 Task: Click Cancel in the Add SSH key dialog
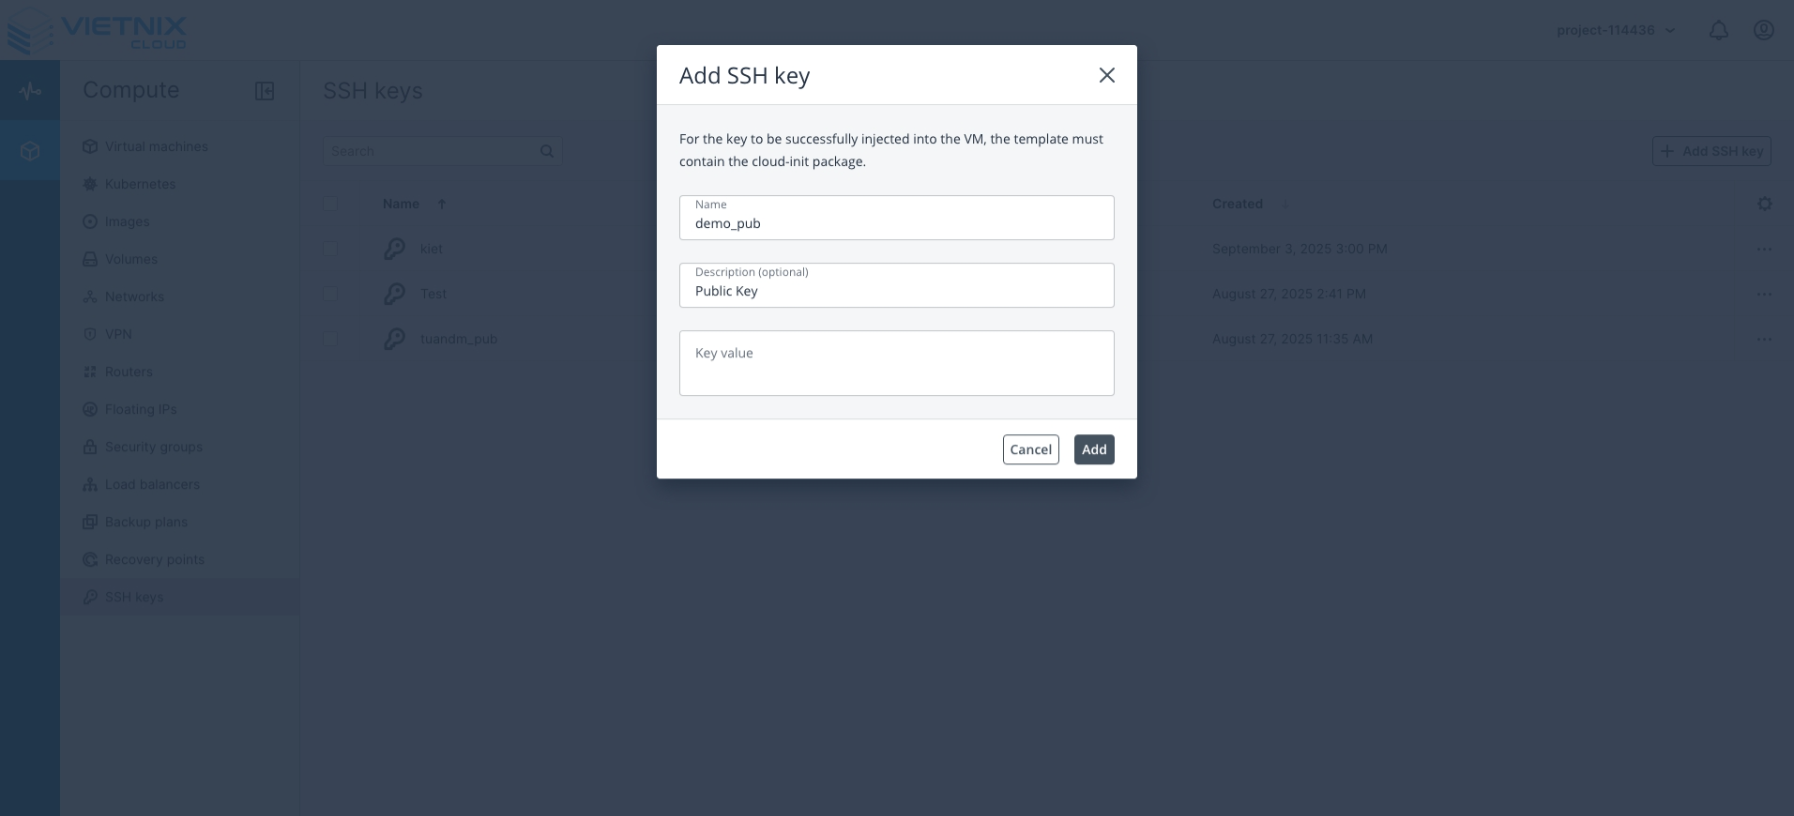tap(1030, 449)
